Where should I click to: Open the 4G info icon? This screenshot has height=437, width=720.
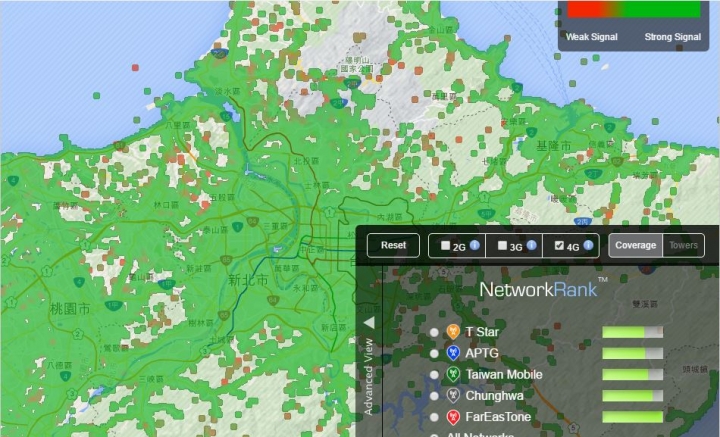click(588, 246)
